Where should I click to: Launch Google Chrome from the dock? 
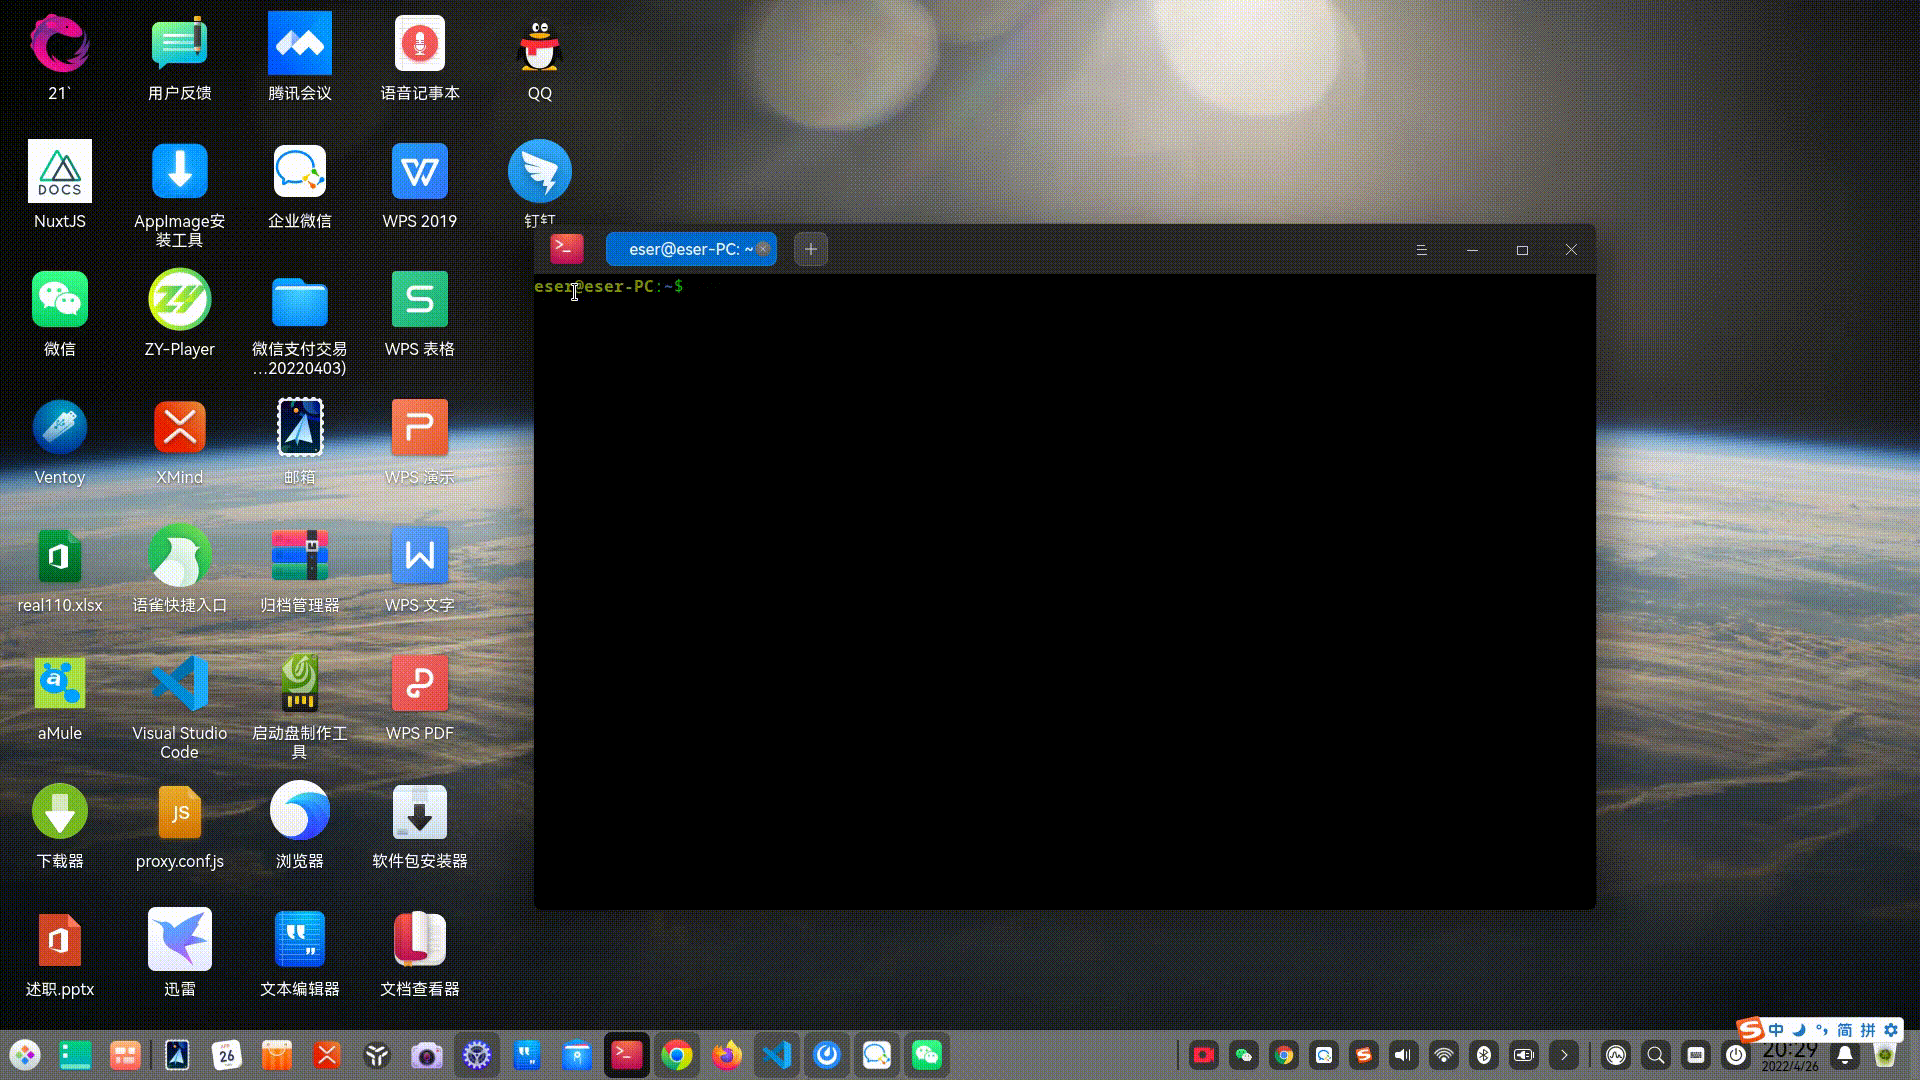coord(677,1054)
